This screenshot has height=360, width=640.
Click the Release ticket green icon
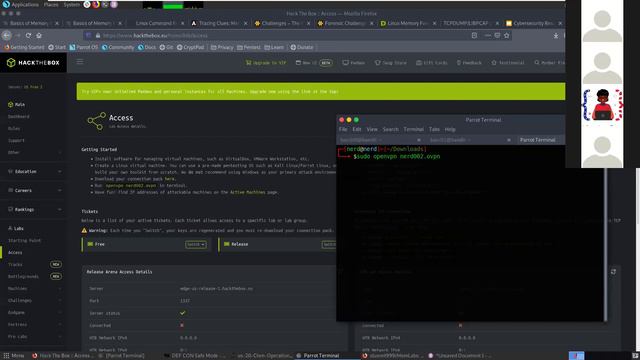(227, 244)
